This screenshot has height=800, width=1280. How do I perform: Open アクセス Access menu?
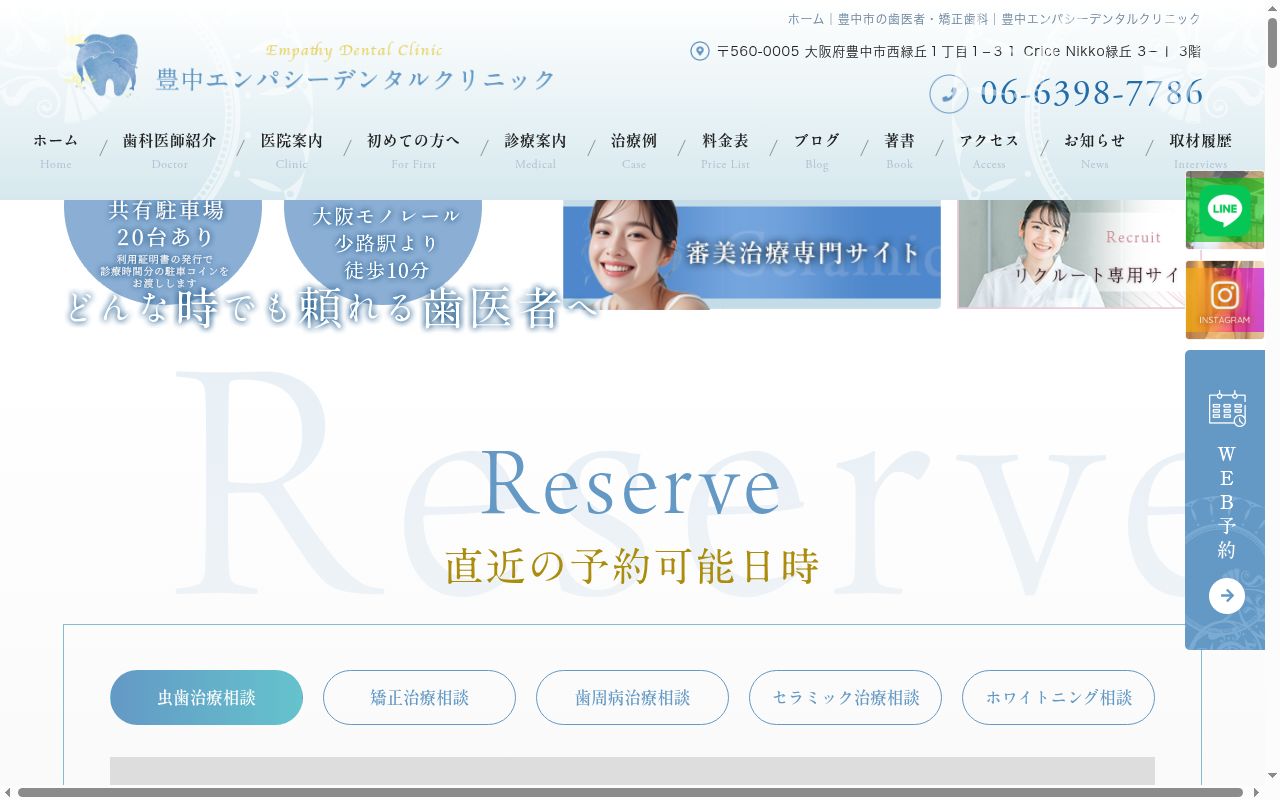pos(989,150)
